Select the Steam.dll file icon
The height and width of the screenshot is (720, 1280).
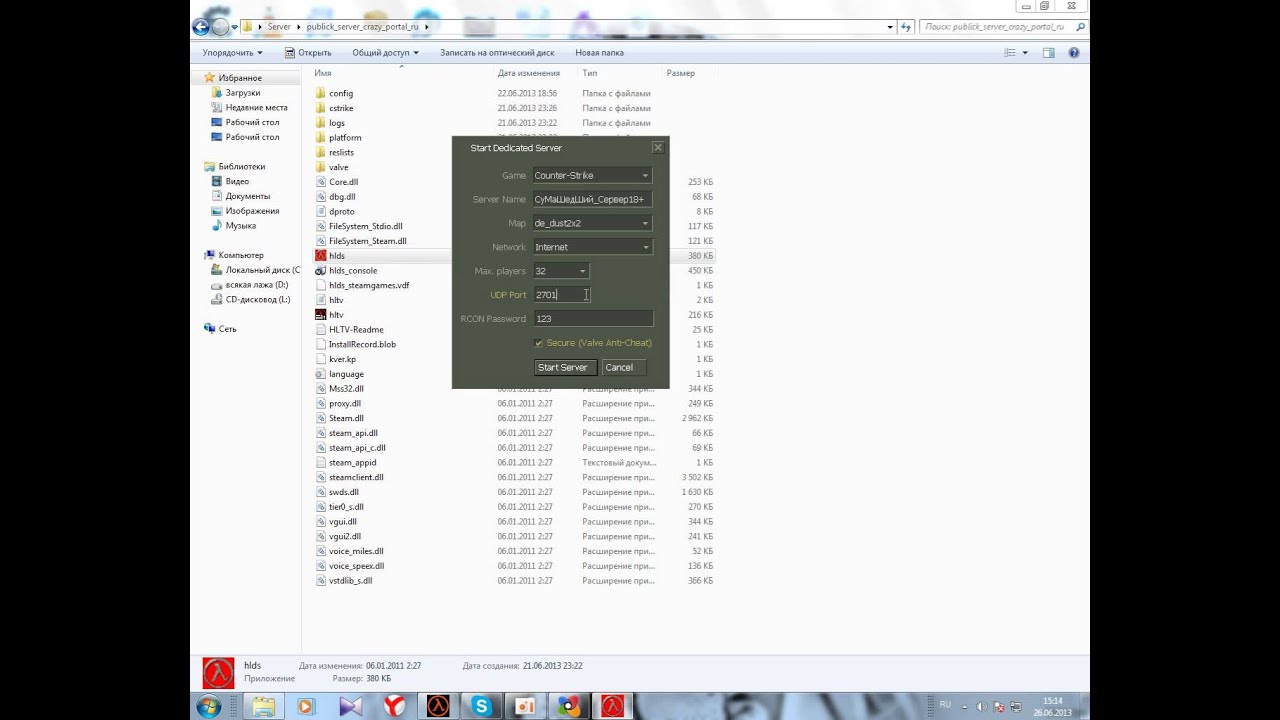(x=321, y=418)
